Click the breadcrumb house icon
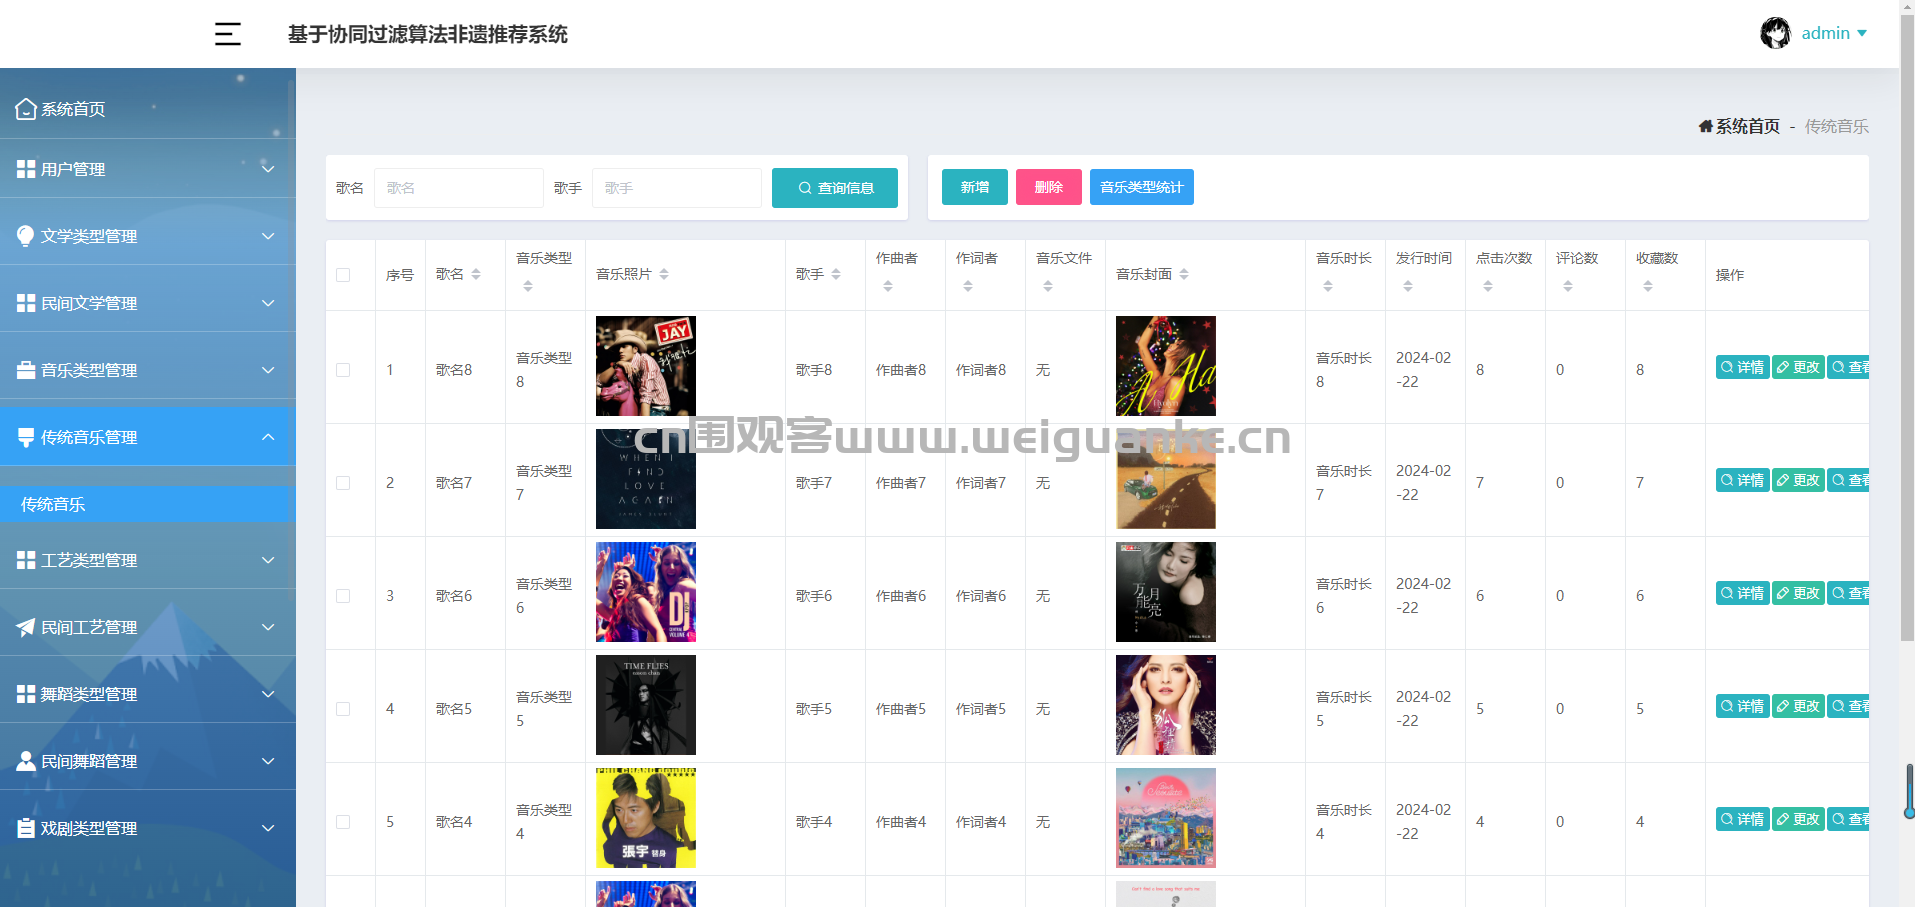Image resolution: width=1915 pixels, height=907 pixels. [x=1706, y=126]
